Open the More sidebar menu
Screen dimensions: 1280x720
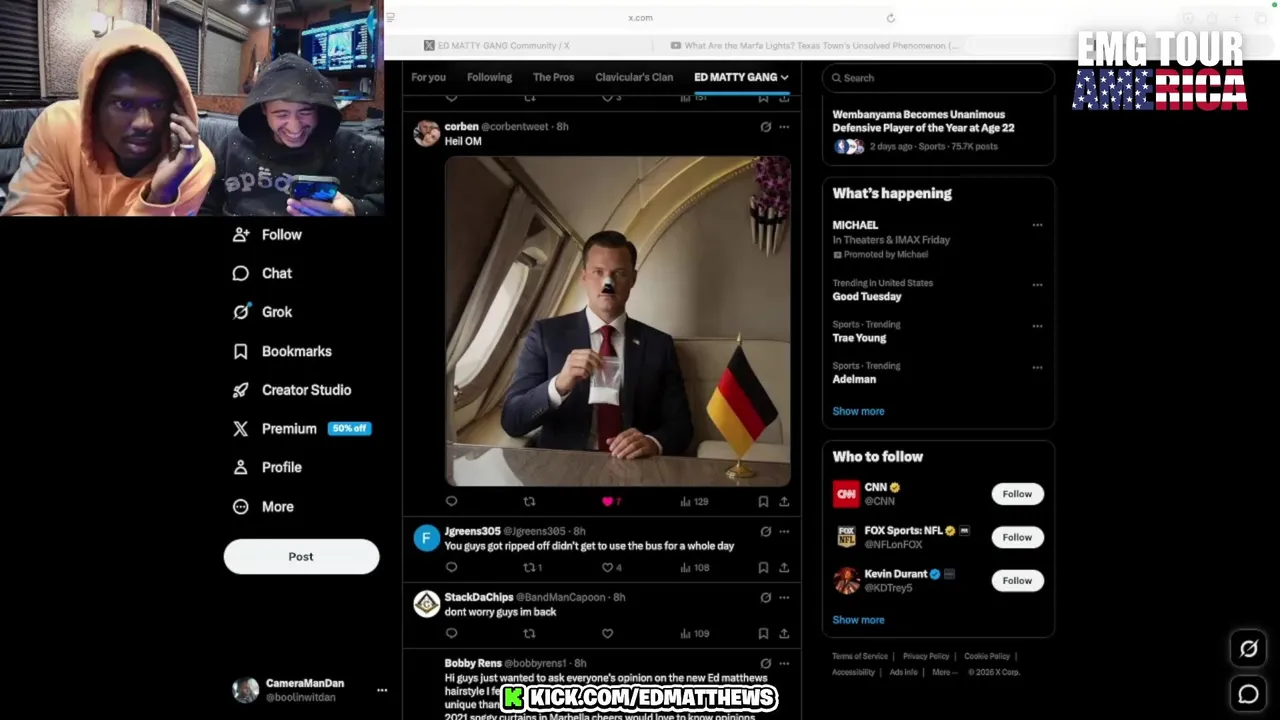pos(263,507)
